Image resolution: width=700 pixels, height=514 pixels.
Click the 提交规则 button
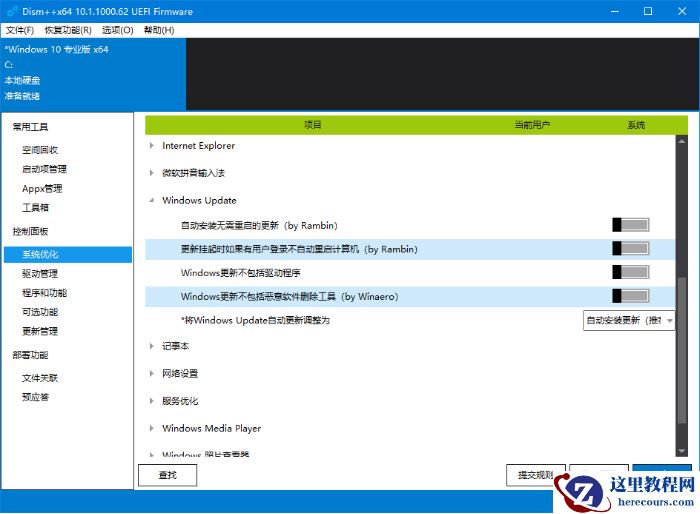535,475
